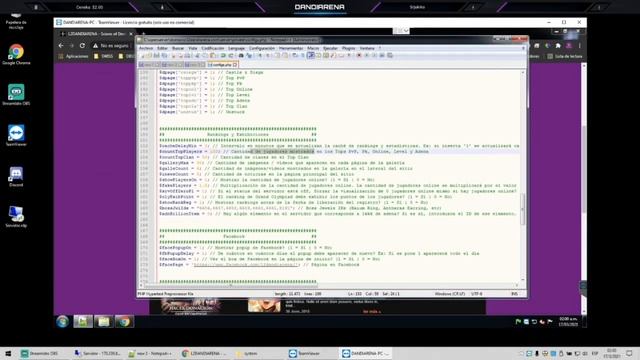Screen dimensions: 640x360
Task: Open the Lenguaje menu in Notepad++
Action: [236, 48]
